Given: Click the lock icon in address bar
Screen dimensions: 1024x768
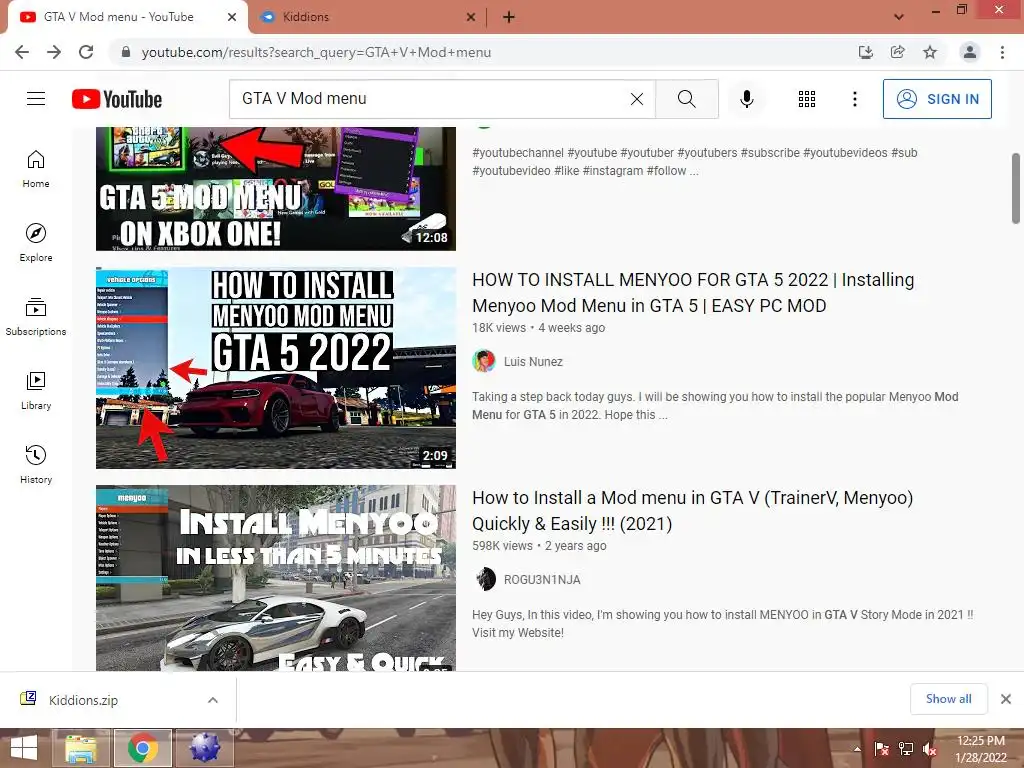Looking at the screenshot, I should [126, 52].
